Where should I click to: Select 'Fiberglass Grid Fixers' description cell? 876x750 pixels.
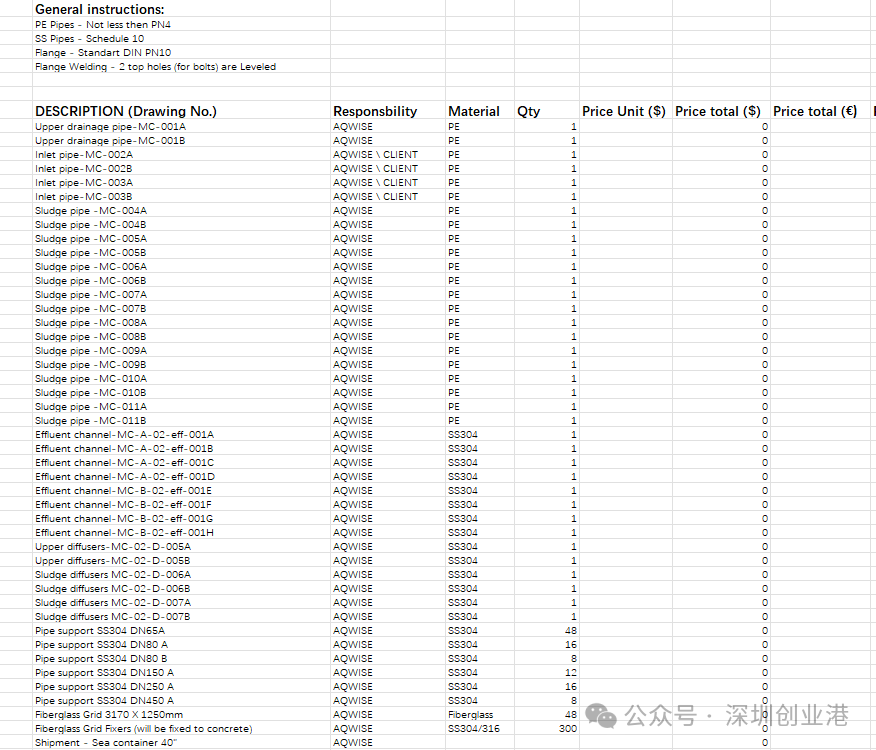click(x=181, y=728)
